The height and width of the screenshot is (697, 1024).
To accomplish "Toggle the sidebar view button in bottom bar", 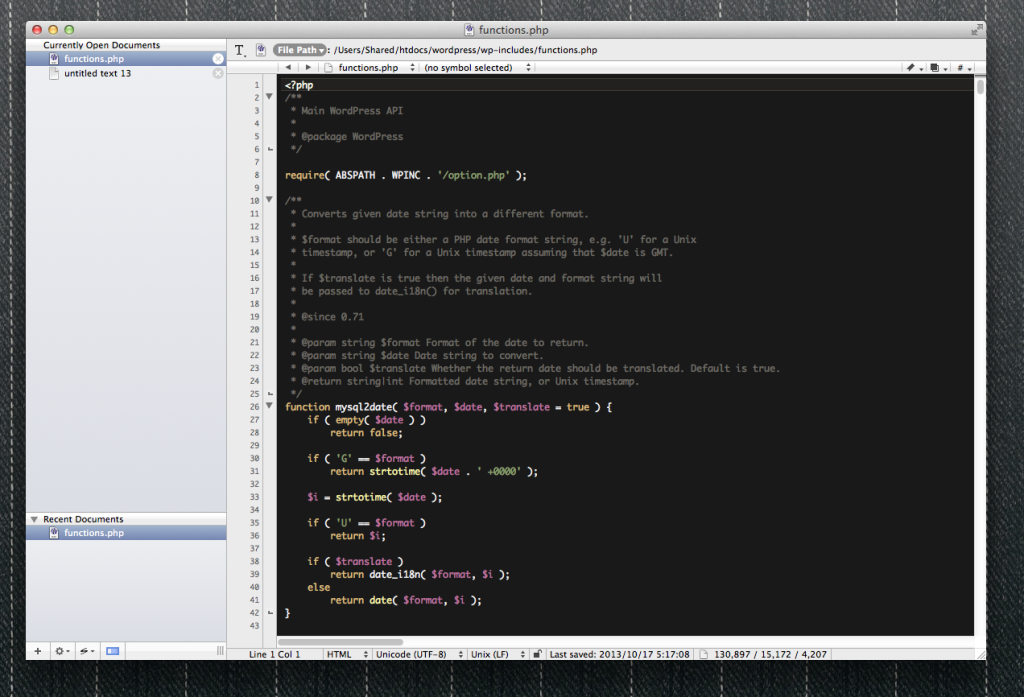I will (x=112, y=651).
